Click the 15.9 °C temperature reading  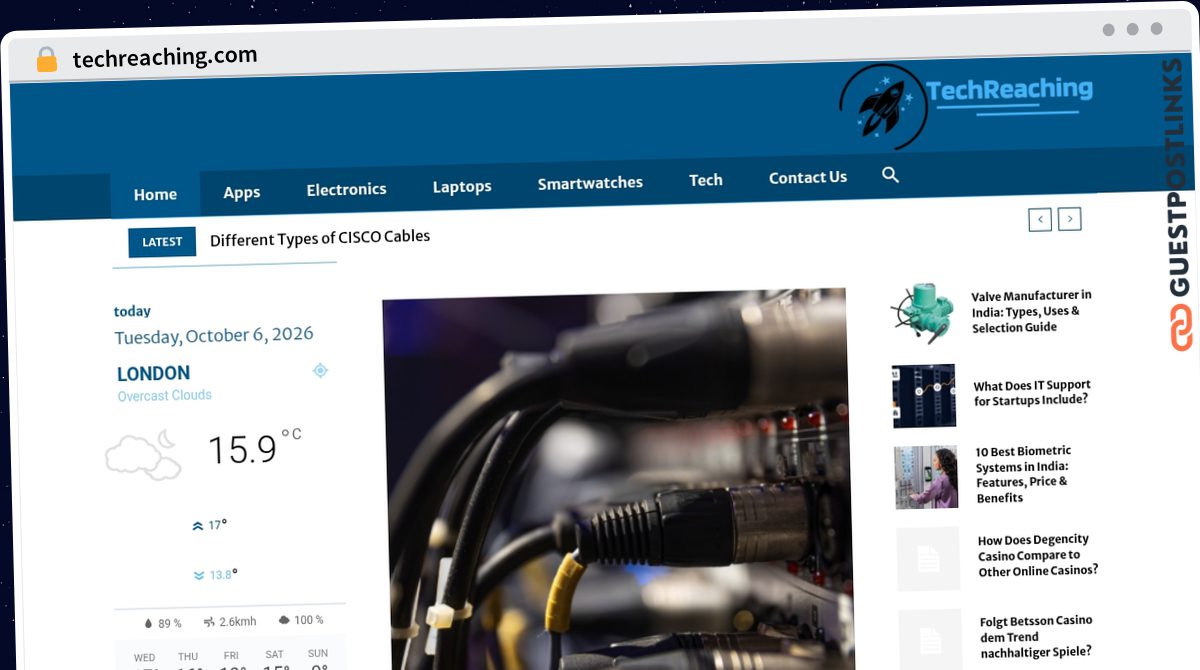254,448
